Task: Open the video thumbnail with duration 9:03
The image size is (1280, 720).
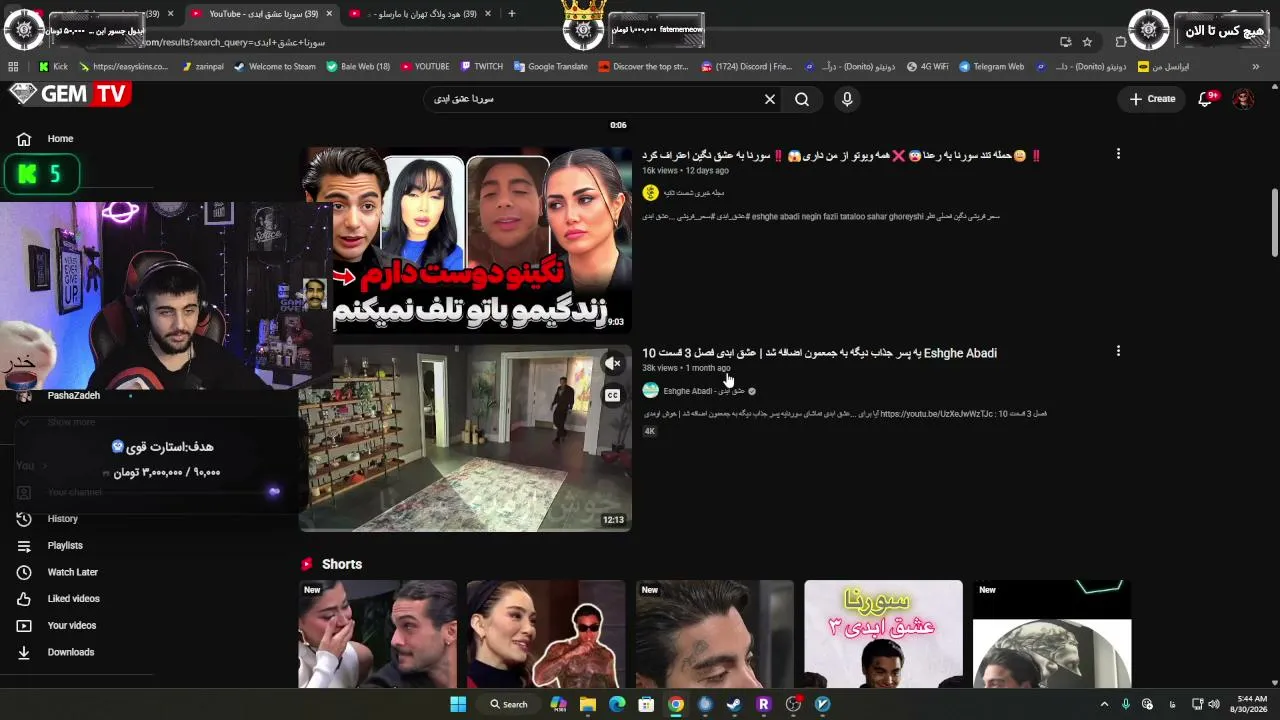Action: coord(465,240)
